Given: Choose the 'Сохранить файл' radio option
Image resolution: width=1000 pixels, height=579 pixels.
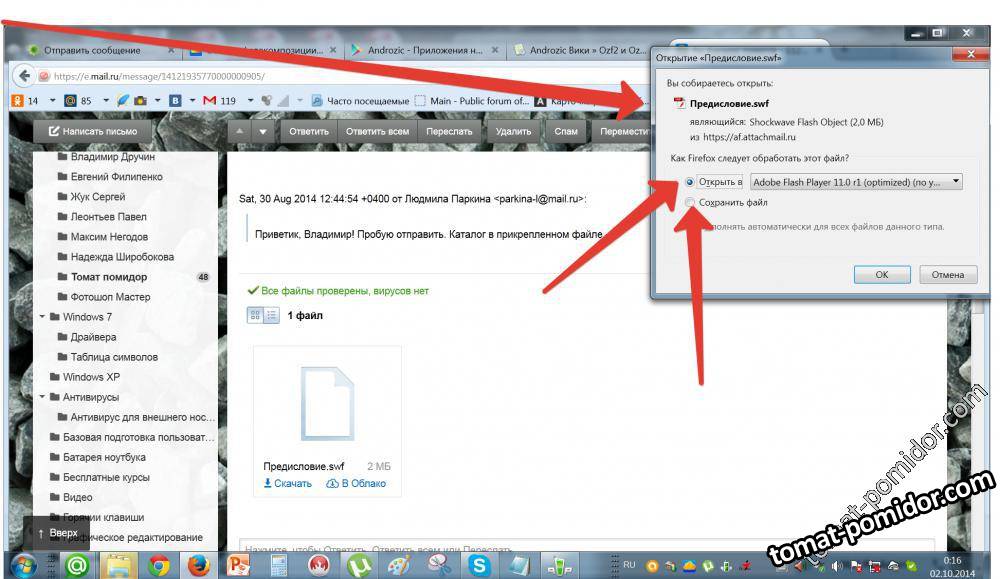Looking at the screenshot, I should [690, 203].
